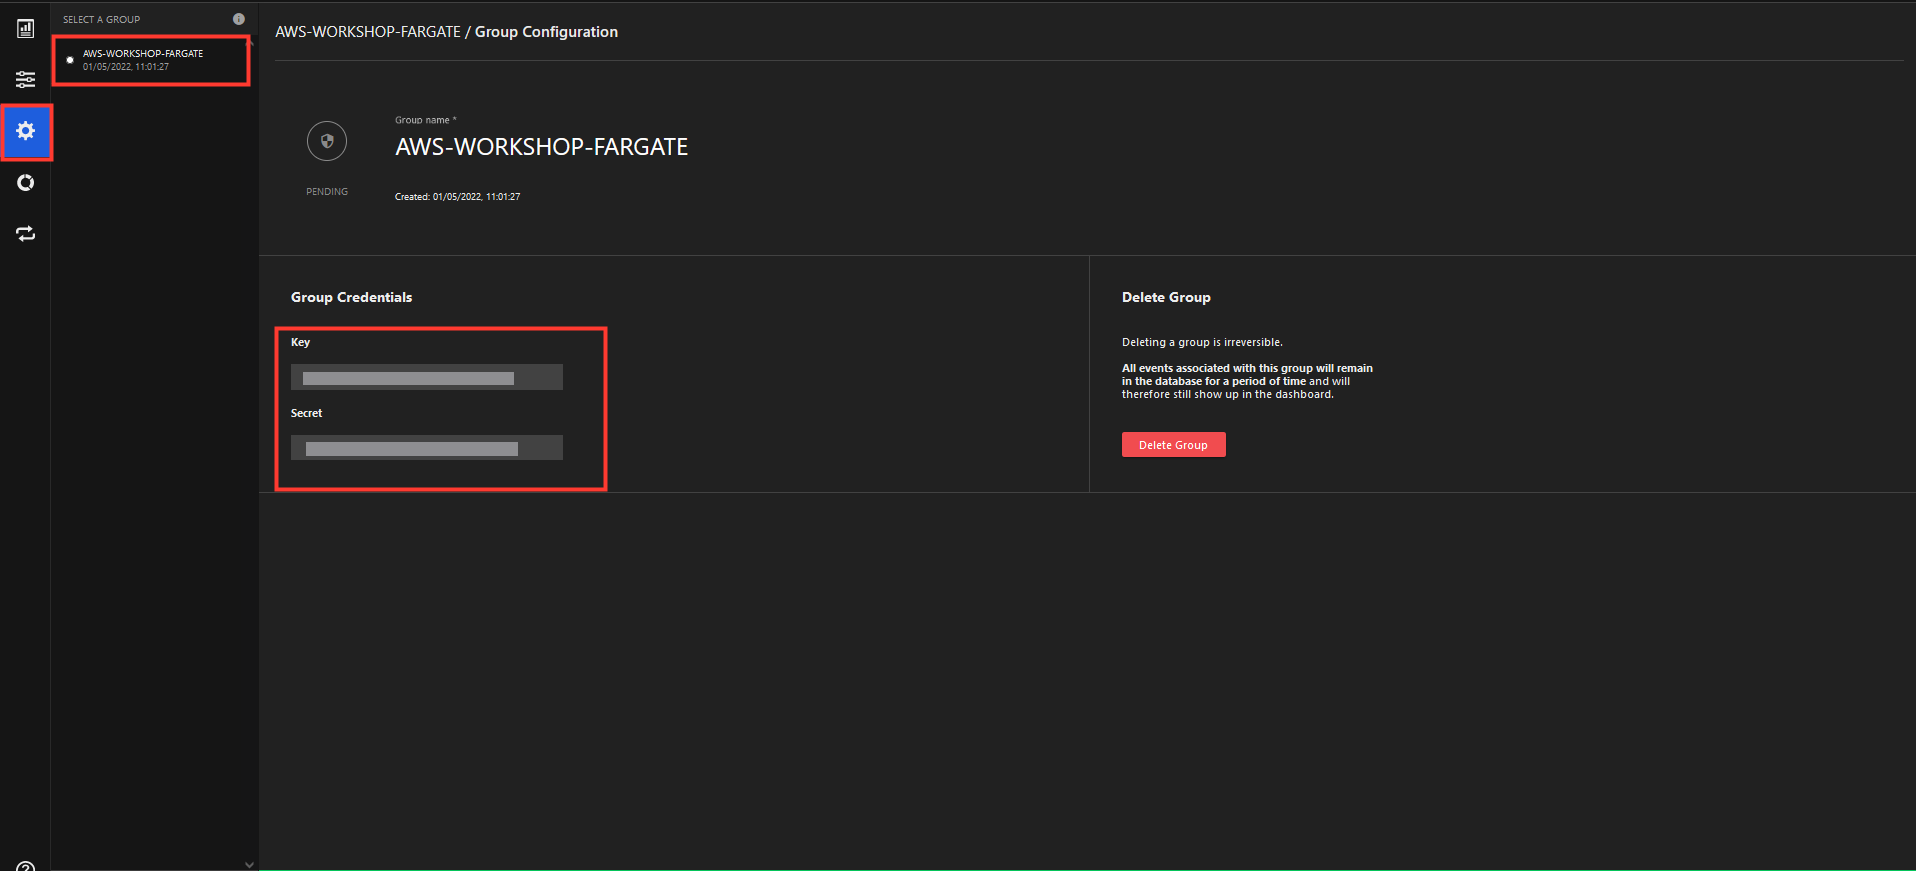
Task: Open the gear settings icon in sidebar
Action: tap(26, 131)
